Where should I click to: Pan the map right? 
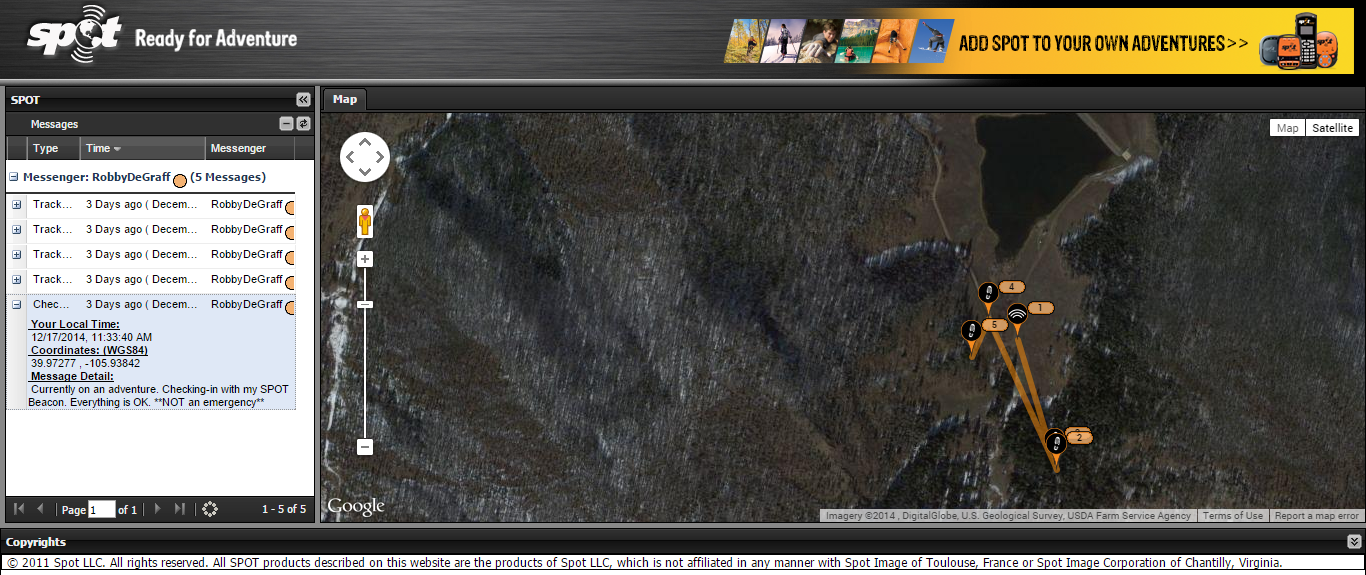(380, 158)
